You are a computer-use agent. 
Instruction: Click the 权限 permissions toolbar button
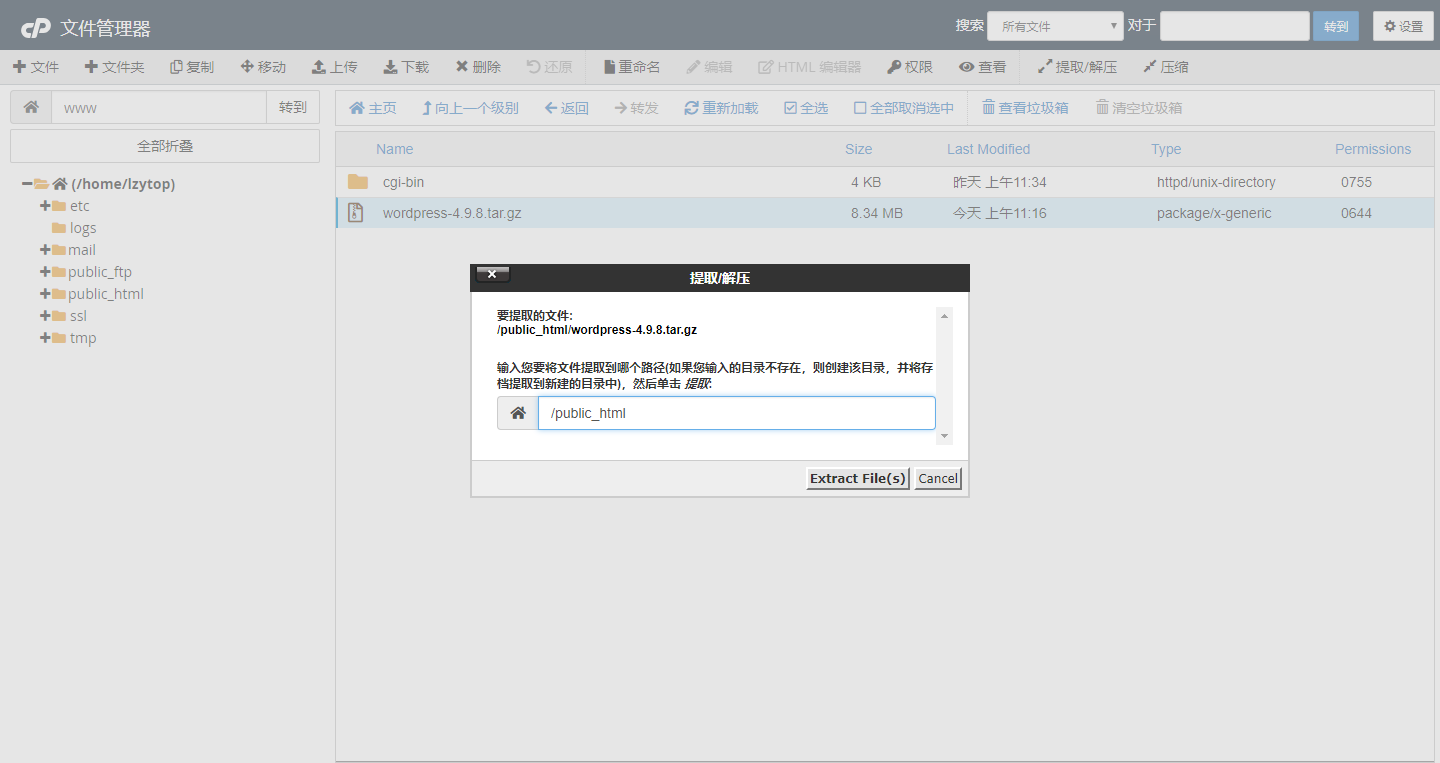[910, 67]
